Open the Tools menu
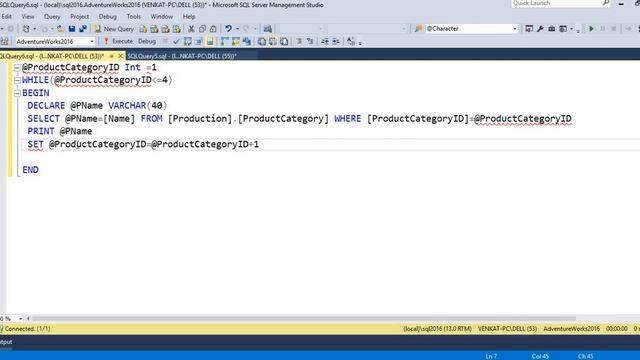The image size is (640, 360). point(133,16)
